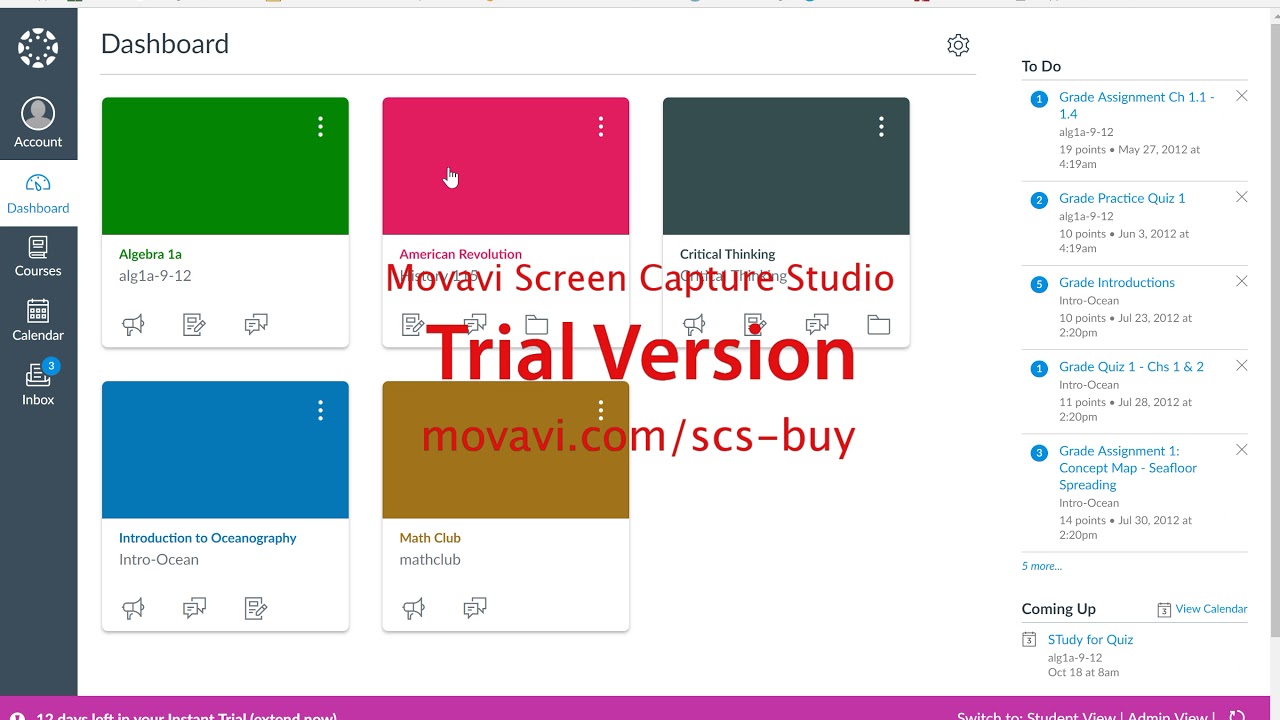Open Critical Thinking assignments icon
Viewport: 1280px width, 720px height.
pos(755,324)
